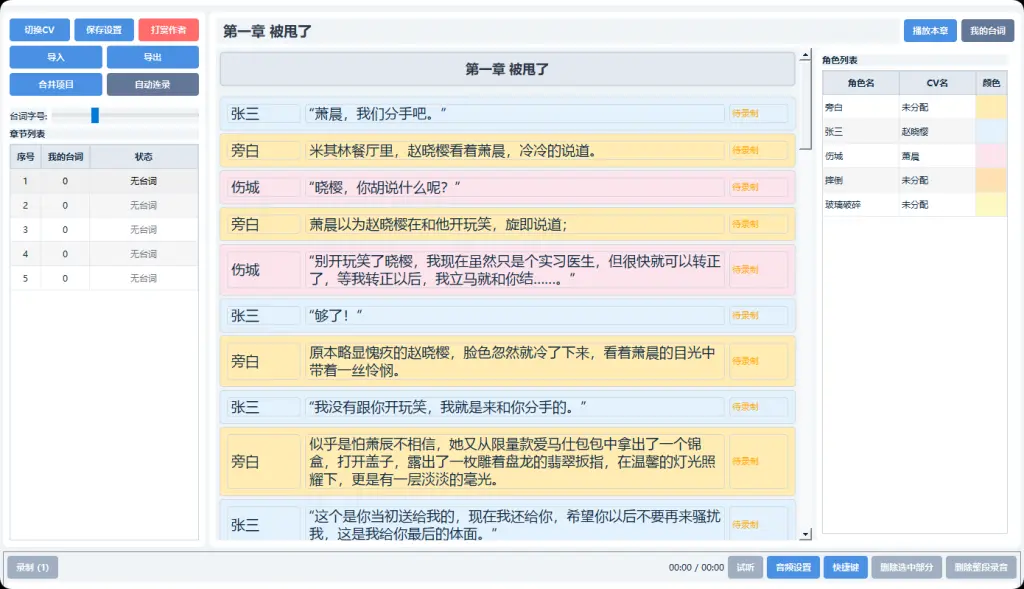Image resolution: width=1024 pixels, height=589 pixels.
Task: Select chapter 1 row in 章节列表
Action: [x=104, y=181]
